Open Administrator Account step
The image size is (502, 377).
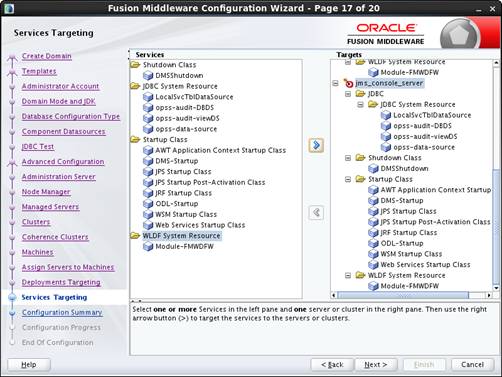60,86
